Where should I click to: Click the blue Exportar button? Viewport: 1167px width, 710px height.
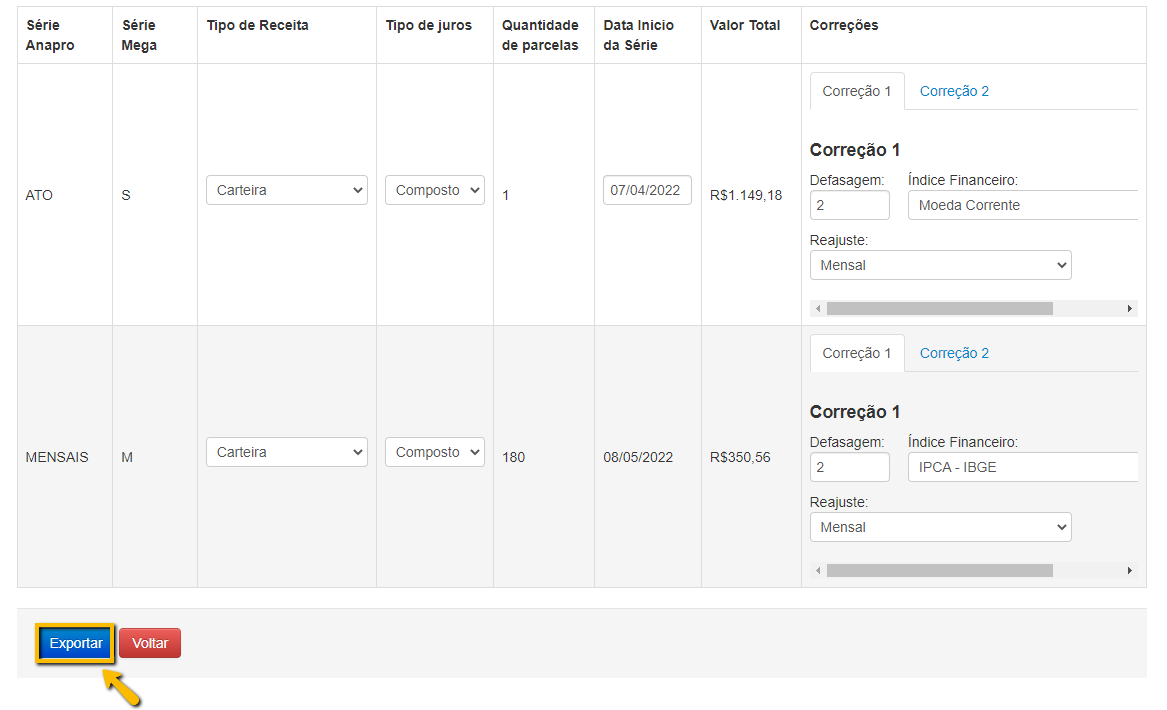coord(76,644)
